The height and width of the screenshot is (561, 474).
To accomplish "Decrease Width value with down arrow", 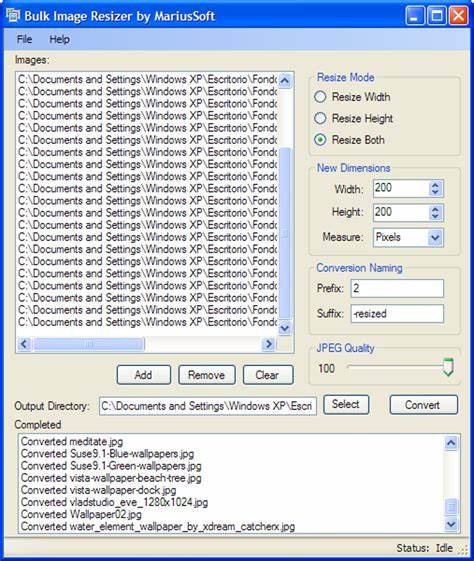I will [435, 192].
